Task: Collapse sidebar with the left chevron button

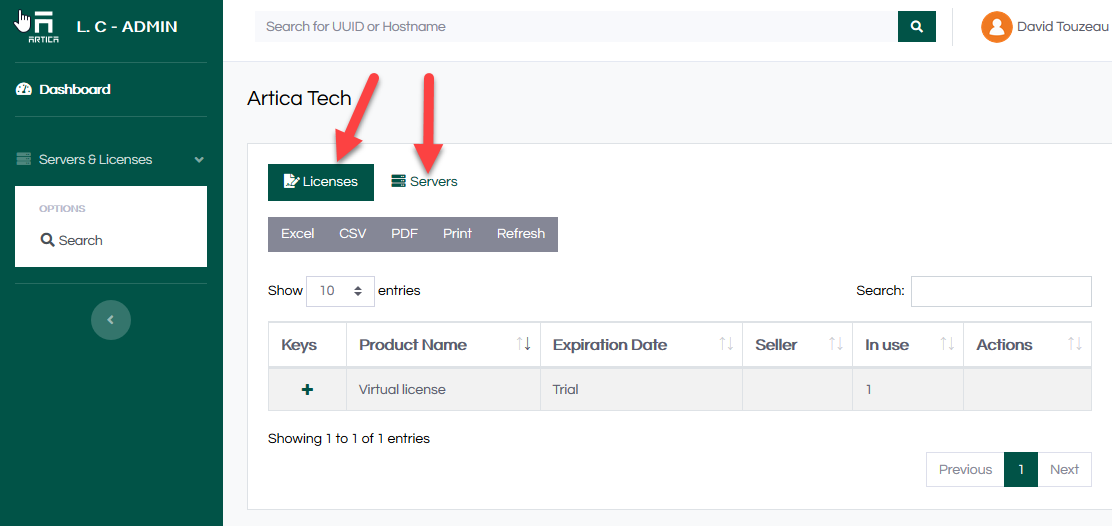Action: [x=111, y=320]
